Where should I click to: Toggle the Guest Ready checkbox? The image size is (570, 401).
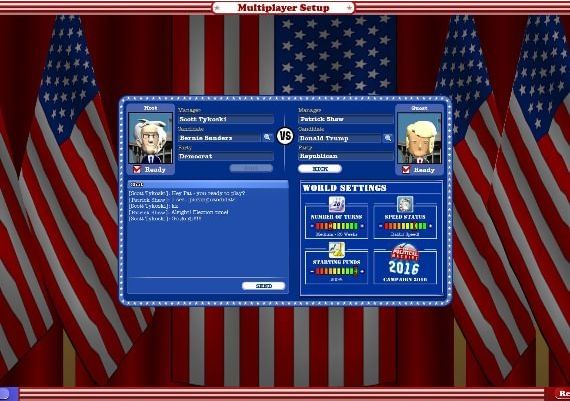click(x=406, y=169)
